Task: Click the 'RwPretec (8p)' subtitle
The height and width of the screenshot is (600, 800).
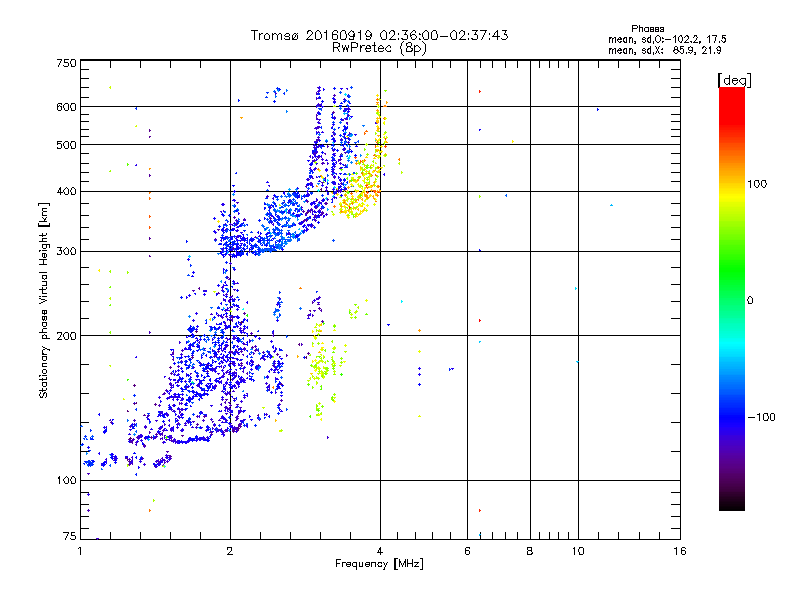Action: [x=379, y=48]
